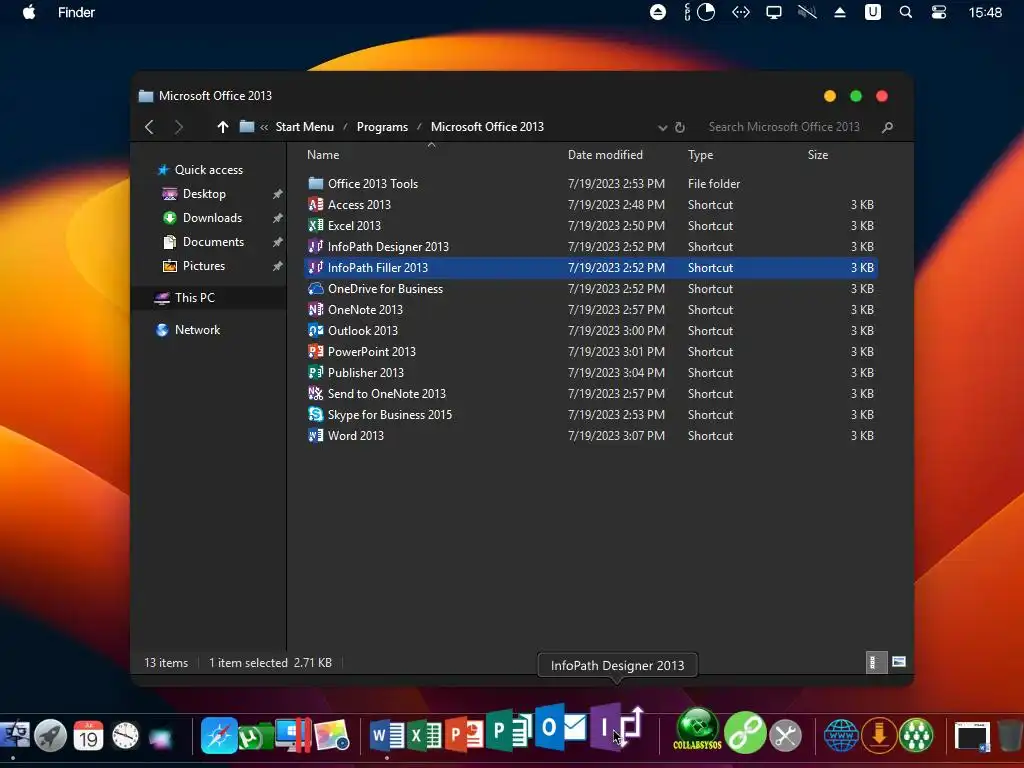This screenshot has width=1024, height=768.
Task: Launch InfoPath Designer 2013 from dock
Action: coord(617,728)
